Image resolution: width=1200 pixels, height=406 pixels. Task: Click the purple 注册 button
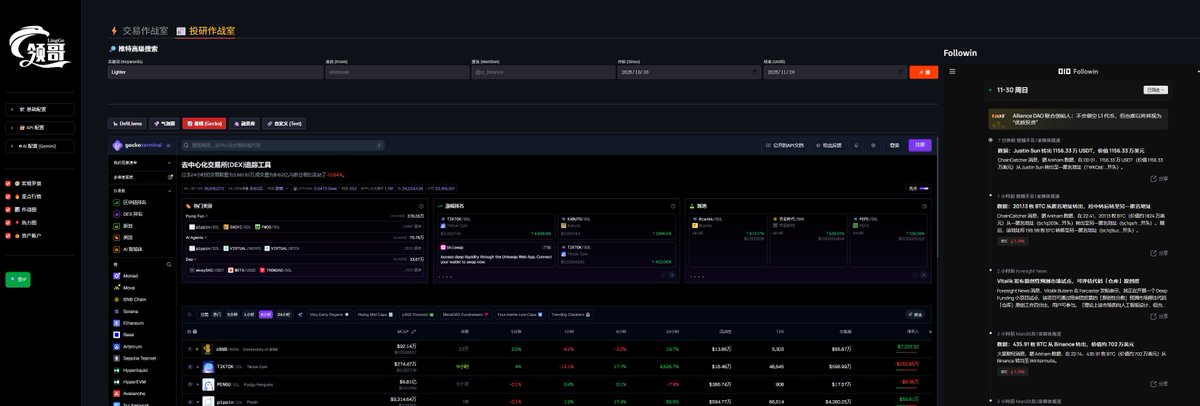tap(919, 145)
